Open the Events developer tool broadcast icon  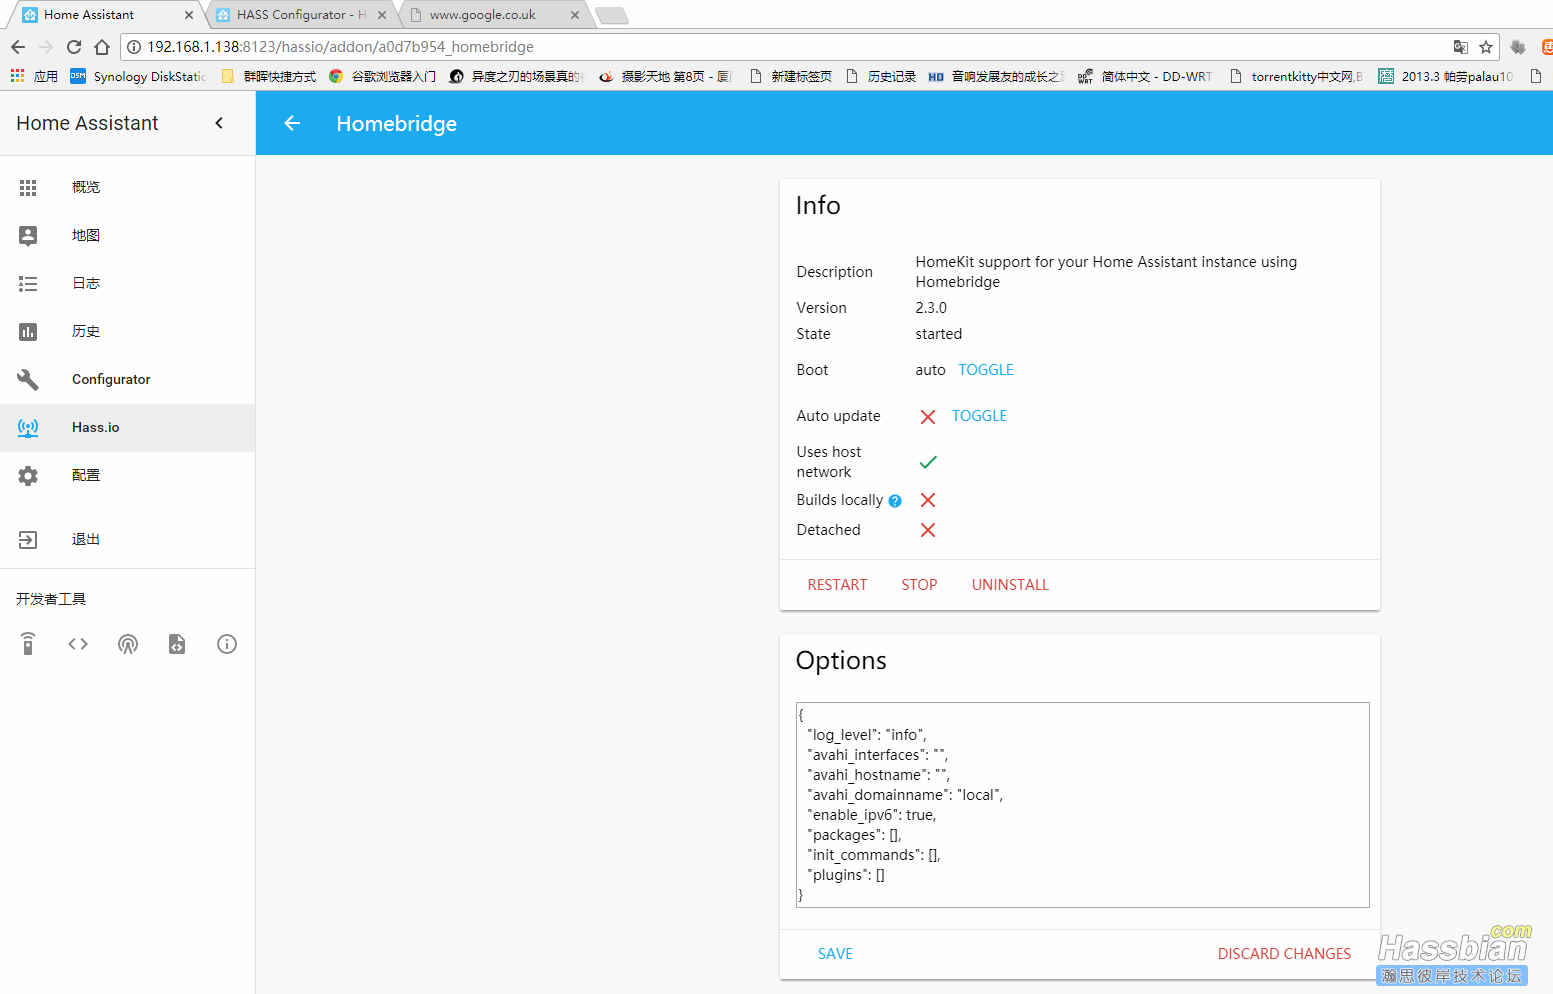128,644
